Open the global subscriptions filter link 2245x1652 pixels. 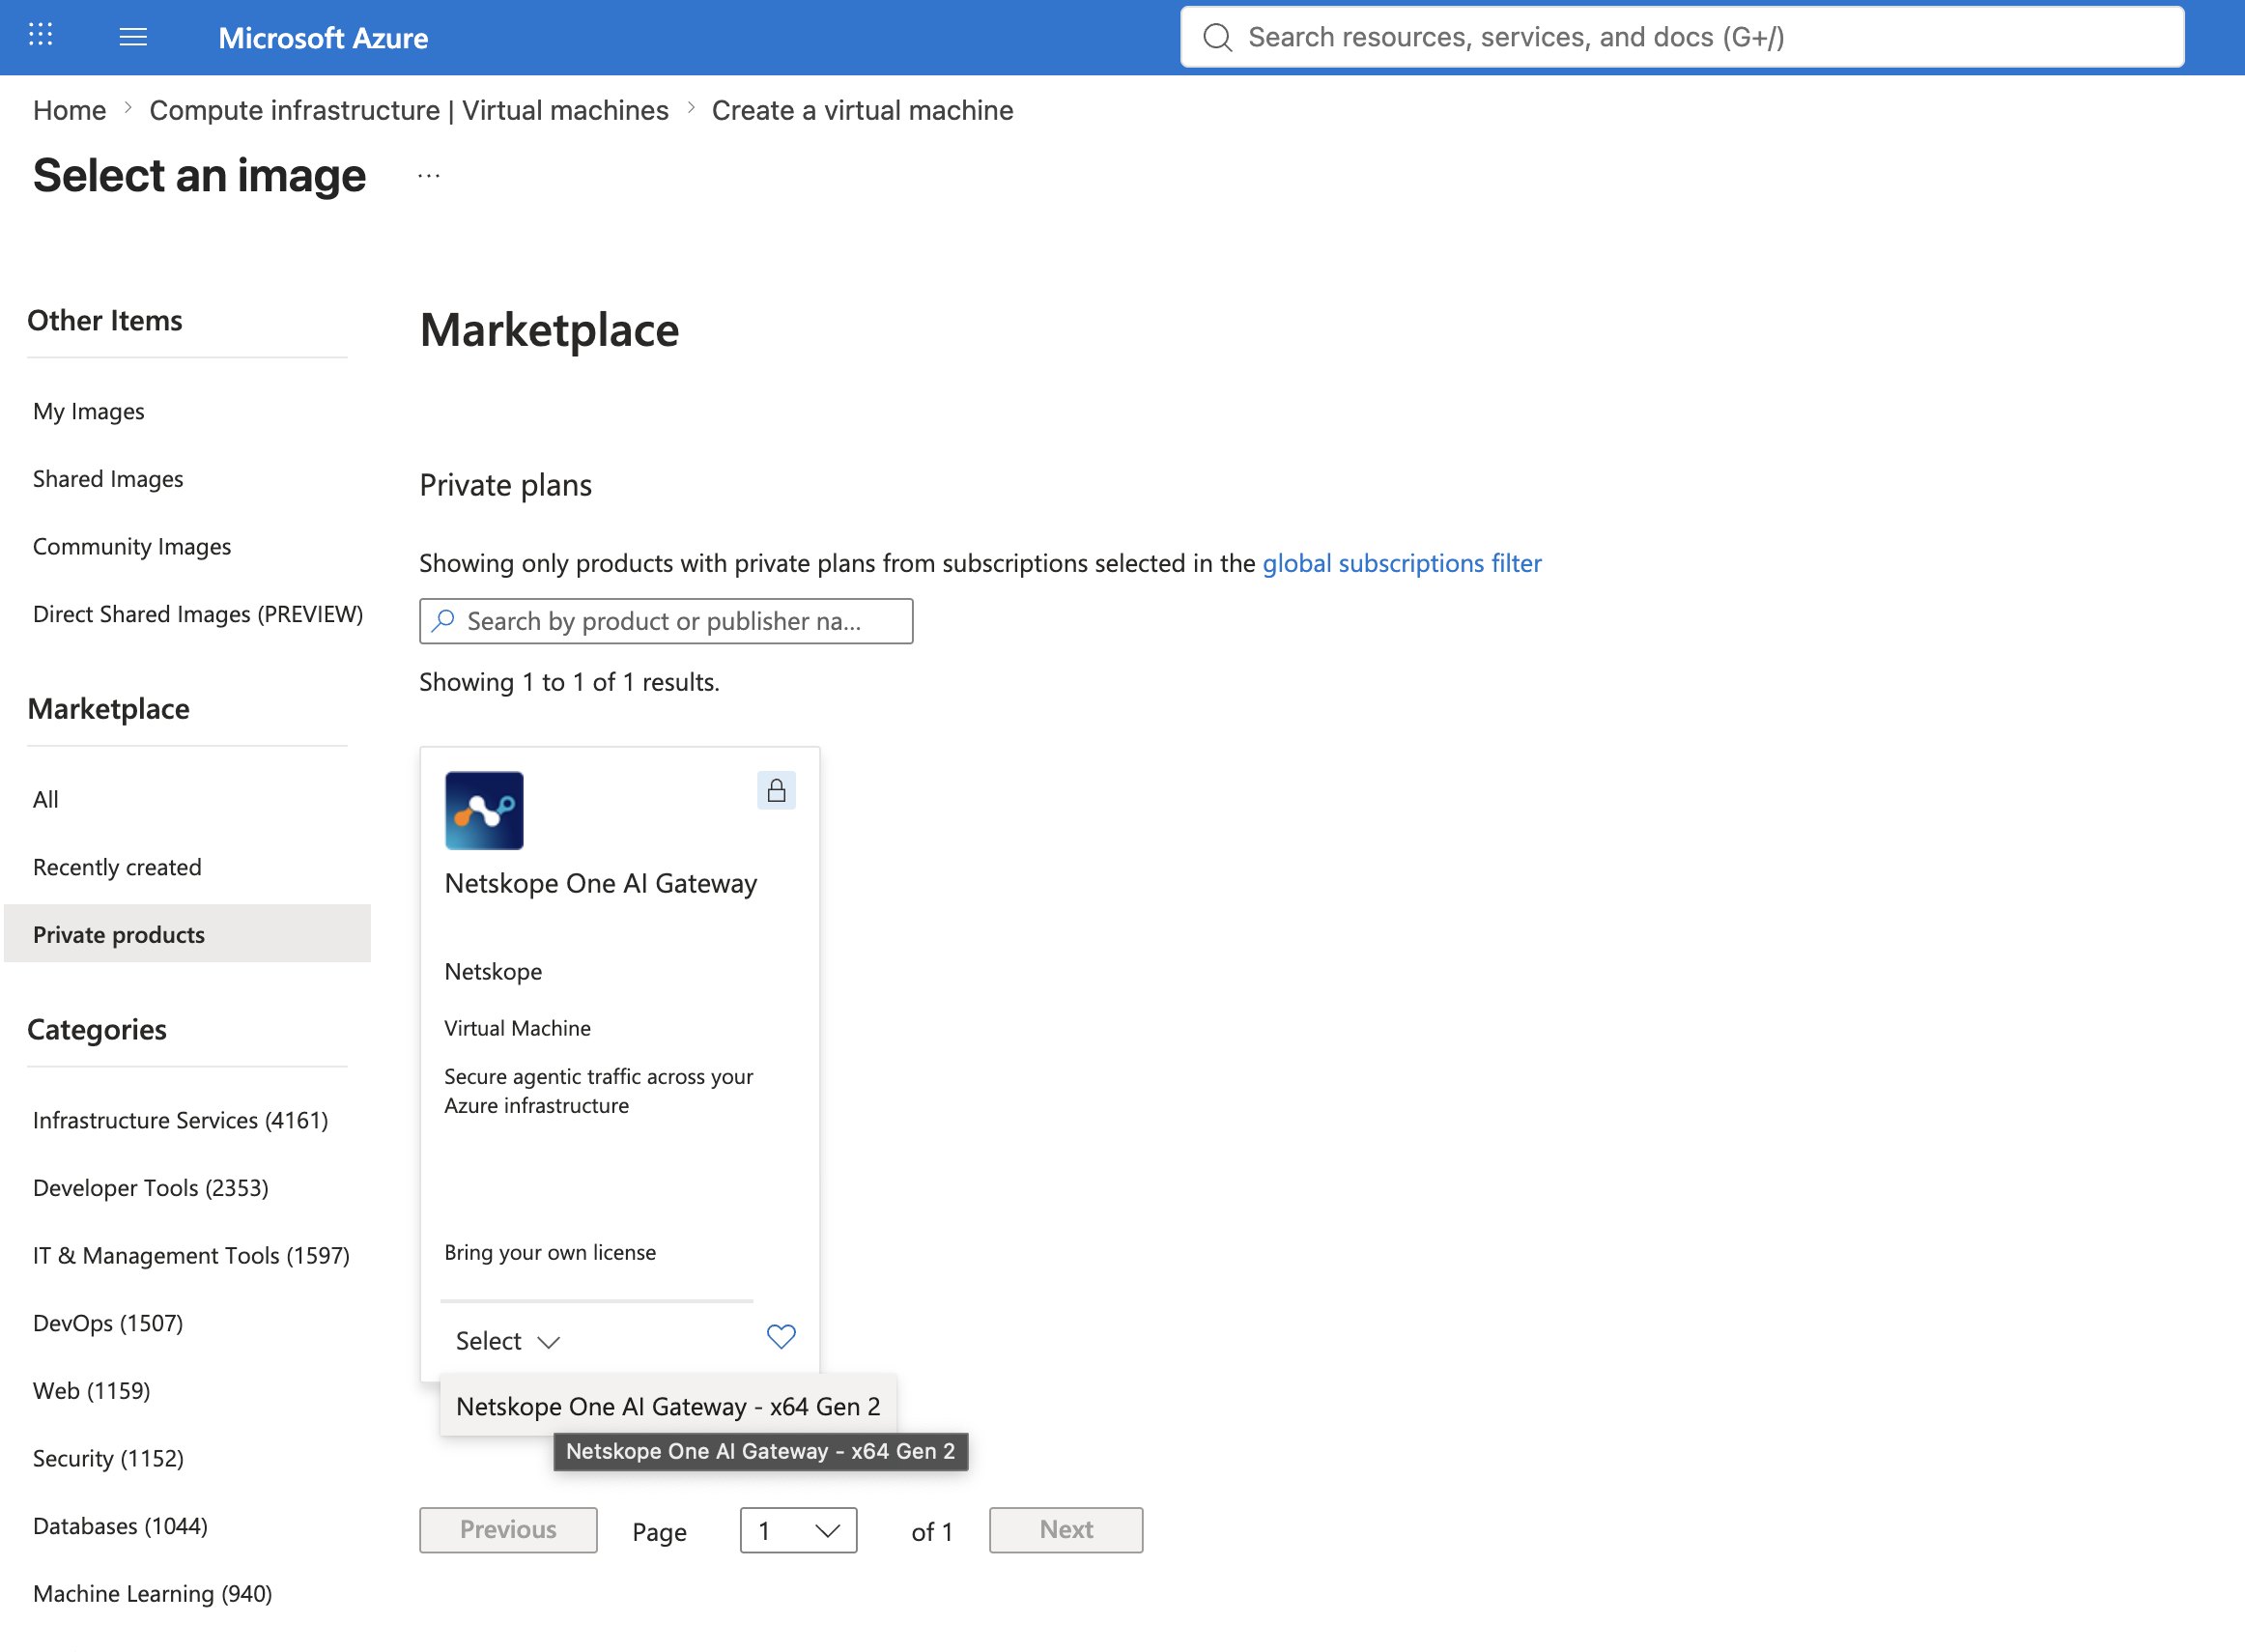1402,563
